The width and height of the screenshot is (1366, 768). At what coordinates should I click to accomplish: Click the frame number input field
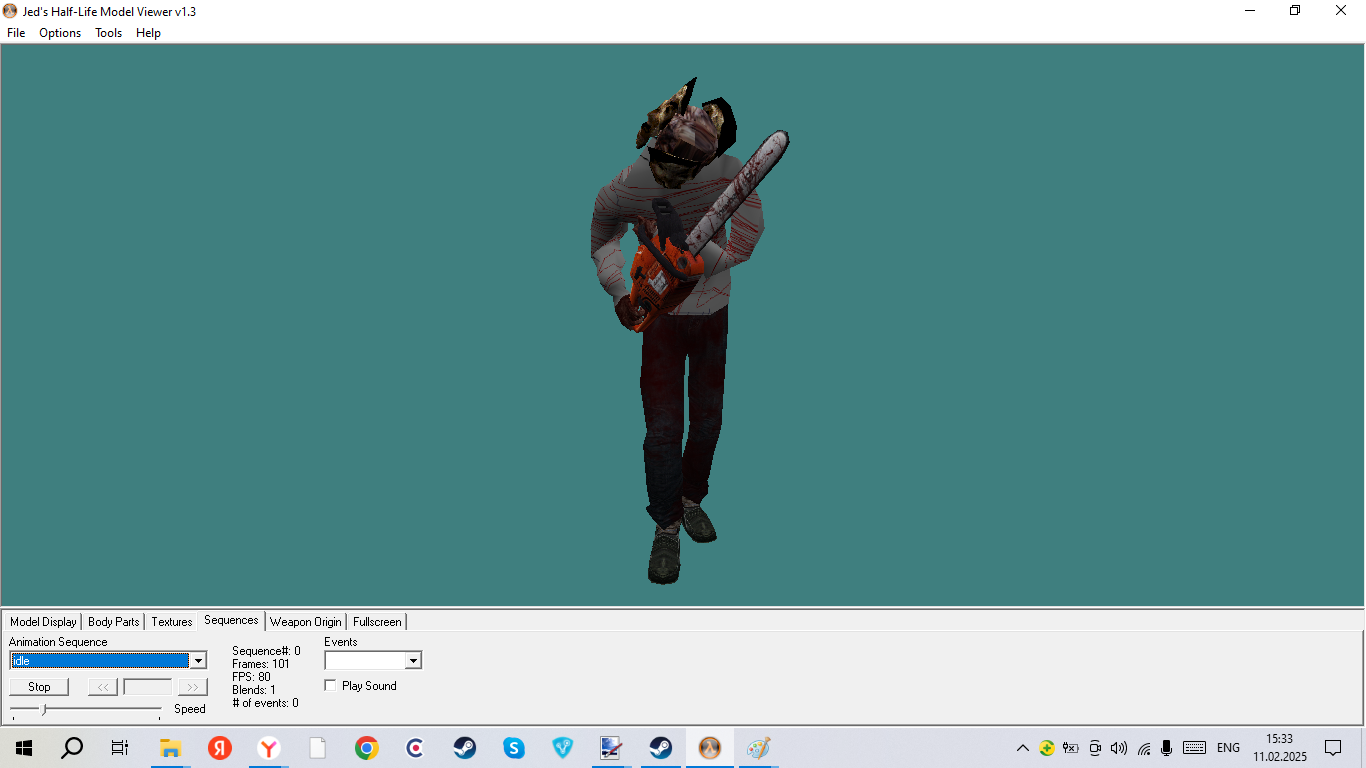tap(148, 687)
